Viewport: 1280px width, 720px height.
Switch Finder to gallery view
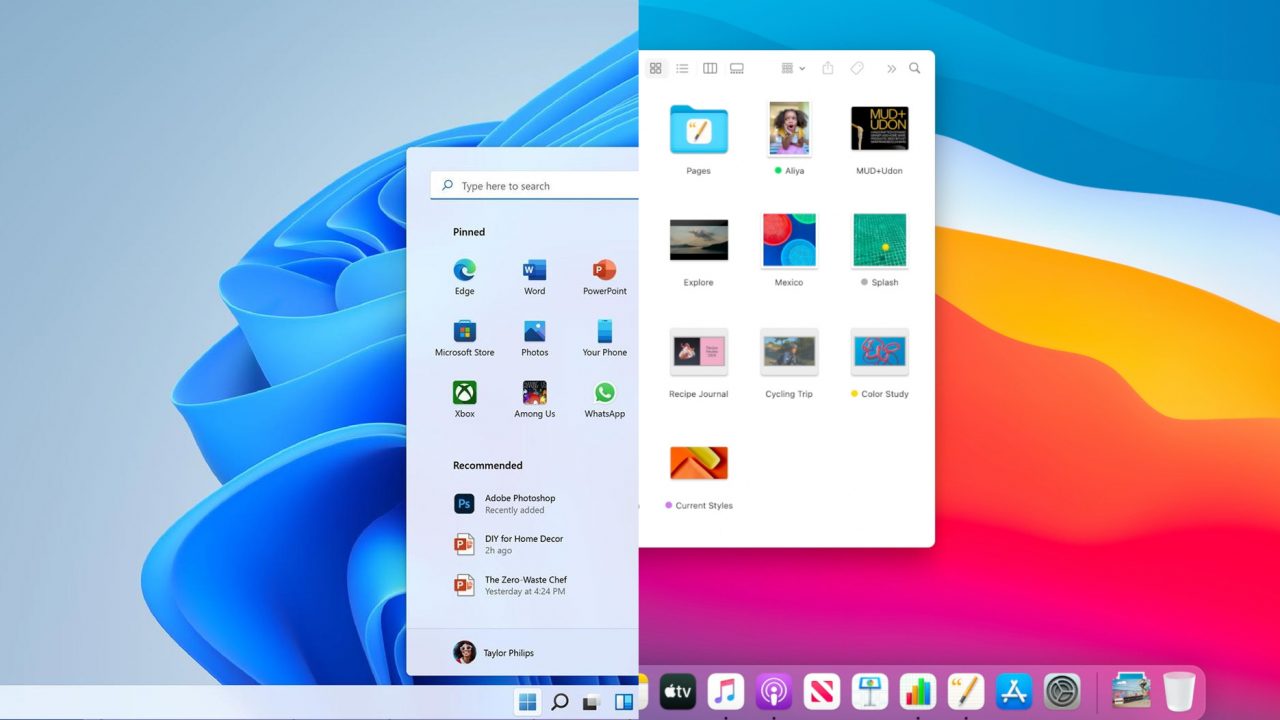pos(737,67)
